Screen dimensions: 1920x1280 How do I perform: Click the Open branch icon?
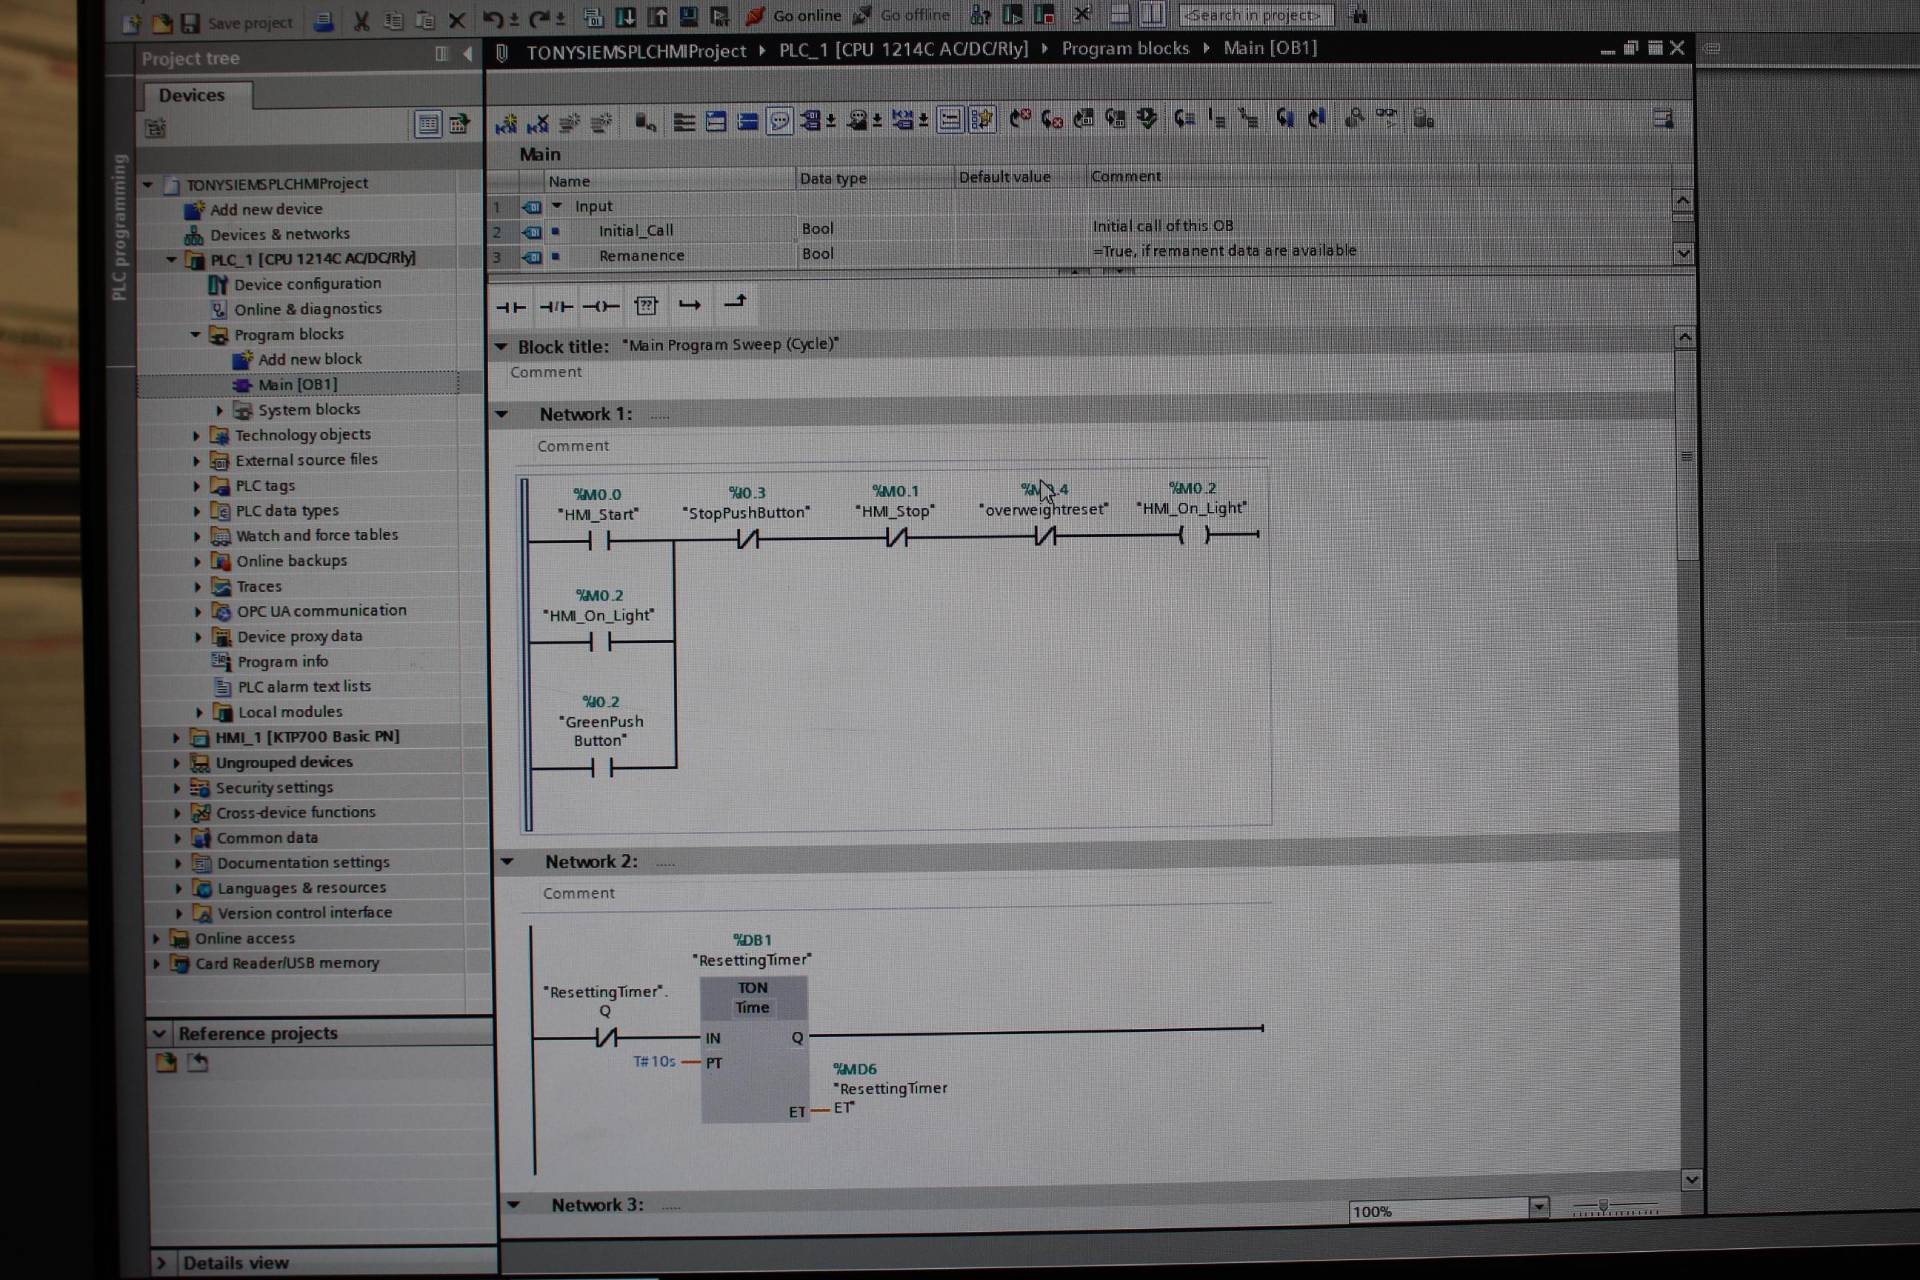coord(690,304)
